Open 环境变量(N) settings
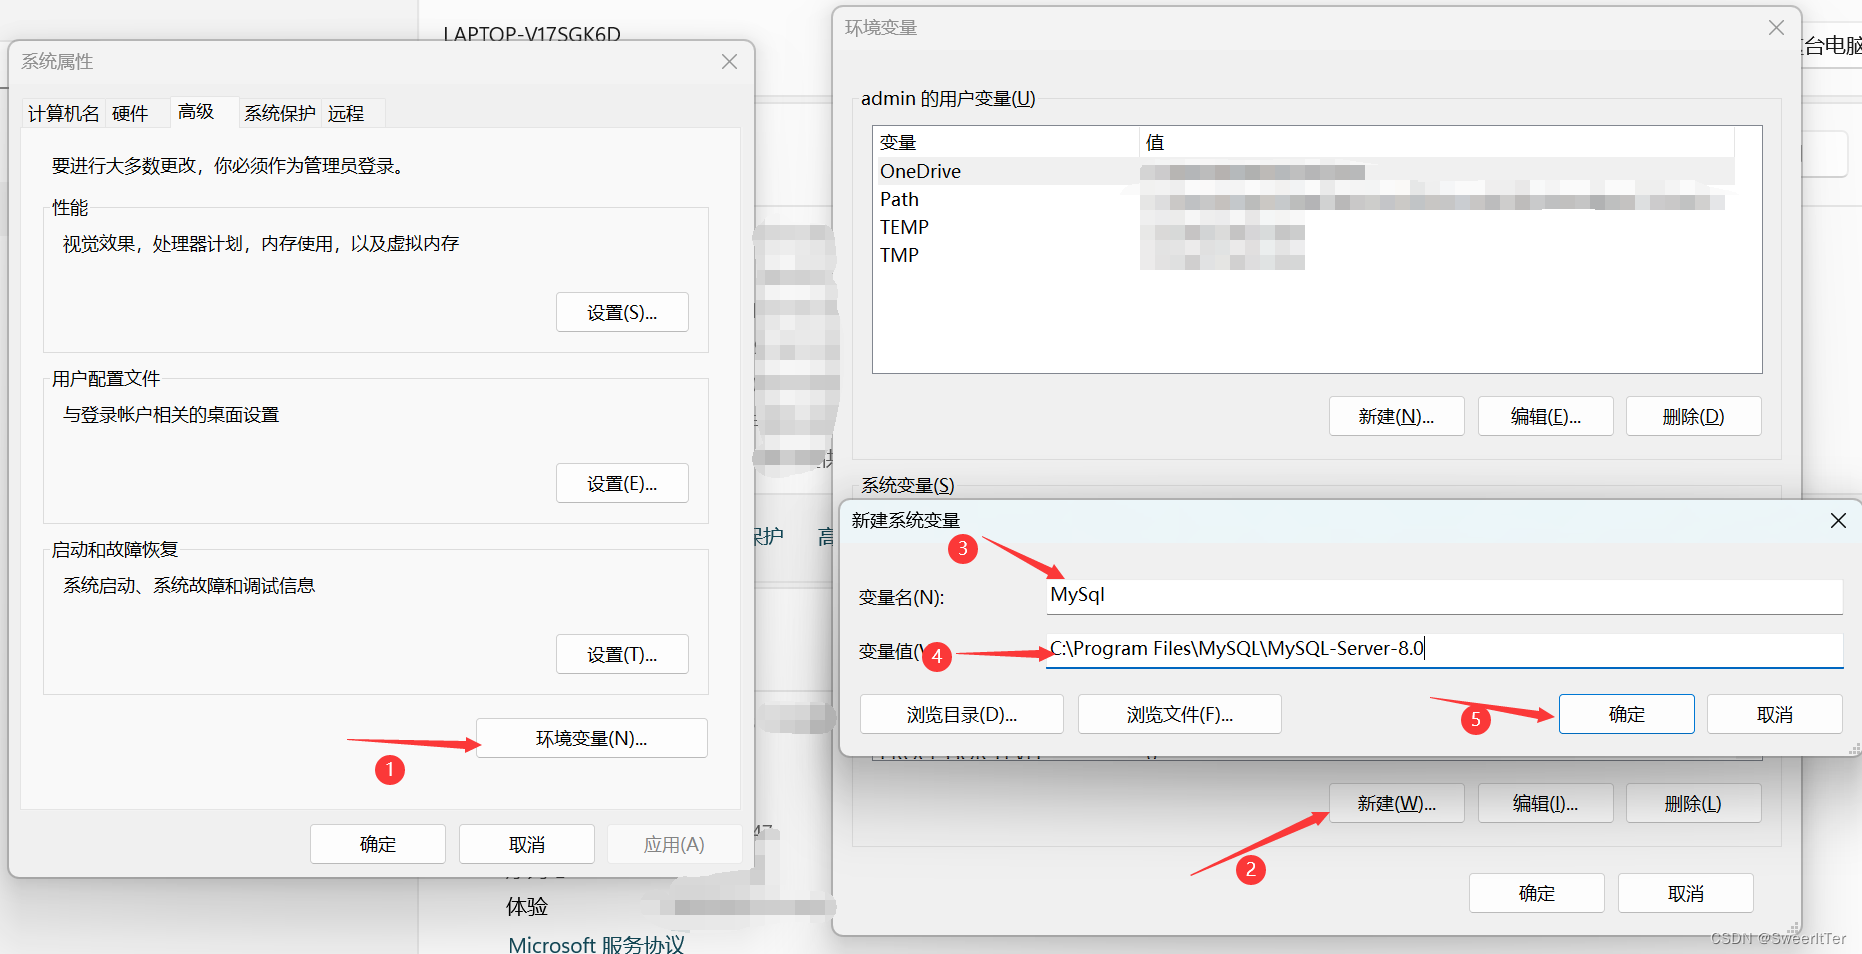The width and height of the screenshot is (1862, 954). pos(591,738)
